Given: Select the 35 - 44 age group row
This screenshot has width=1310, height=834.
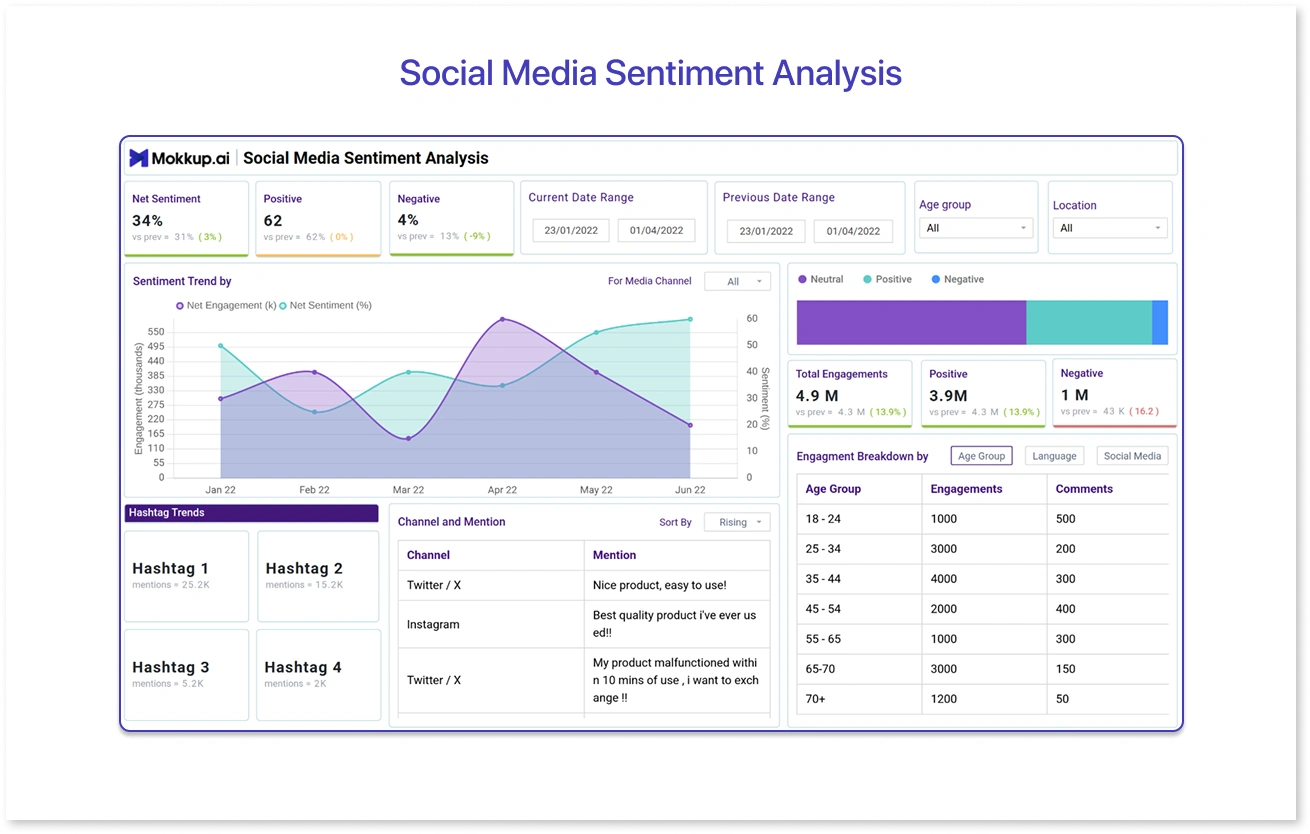Looking at the screenshot, I should point(982,579).
